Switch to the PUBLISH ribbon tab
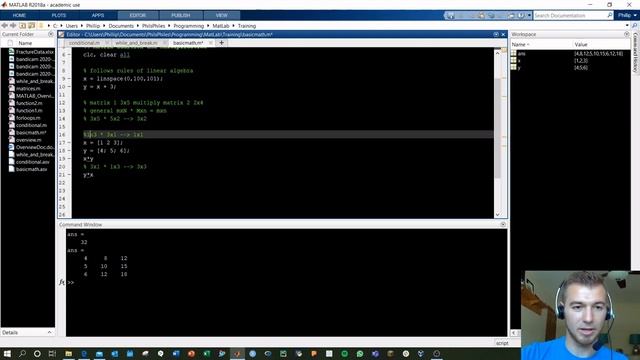This screenshot has height=360, width=640. (180, 16)
